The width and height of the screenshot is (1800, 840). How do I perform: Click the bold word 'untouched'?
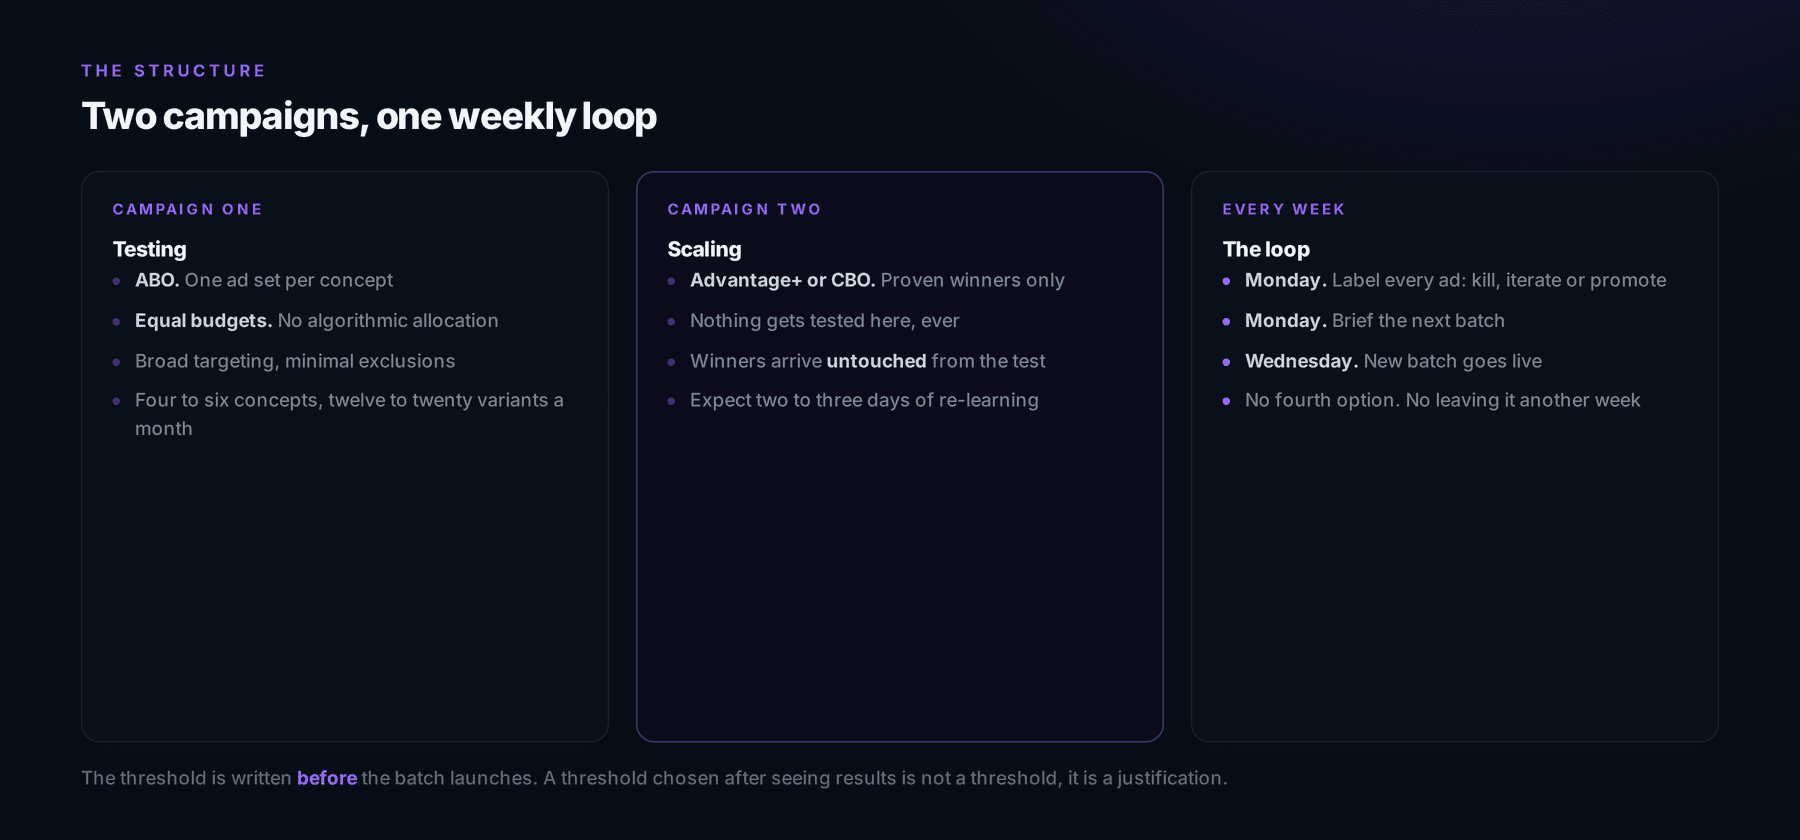[876, 361]
